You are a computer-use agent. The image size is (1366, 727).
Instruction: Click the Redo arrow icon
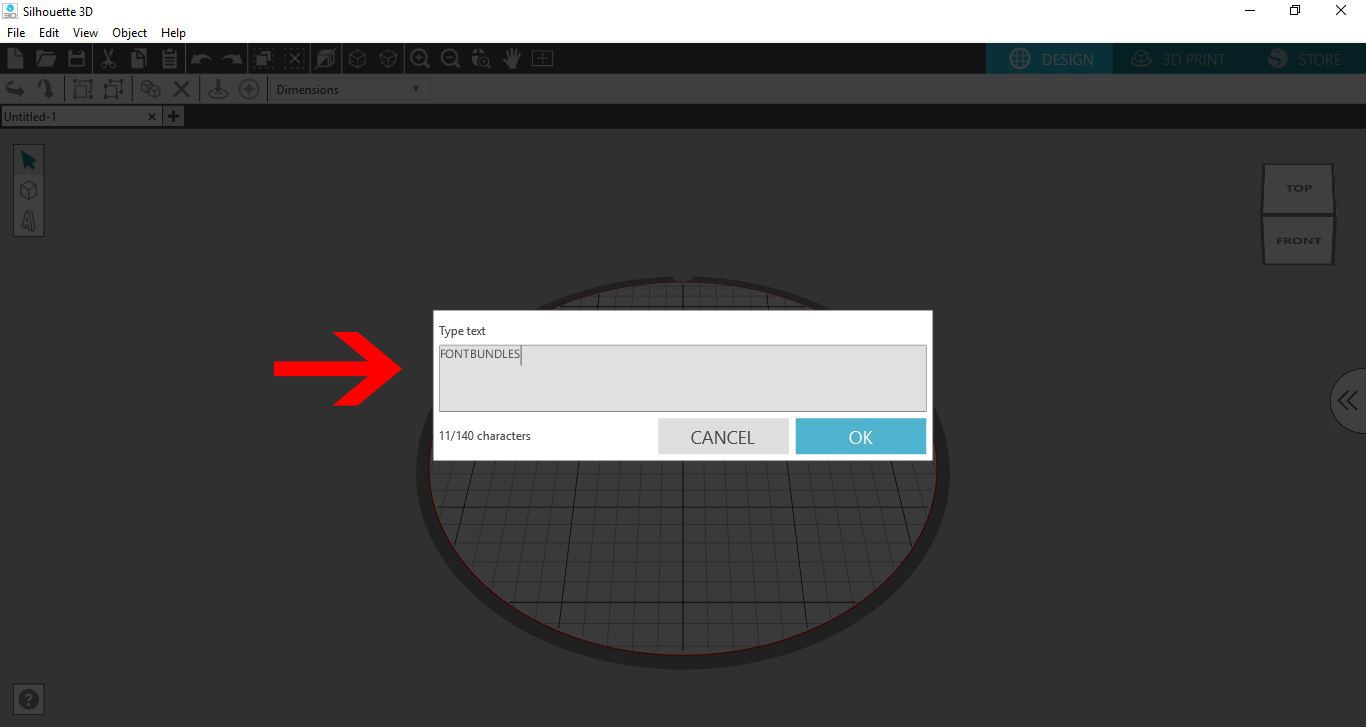pyautogui.click(x=232, y=59)
